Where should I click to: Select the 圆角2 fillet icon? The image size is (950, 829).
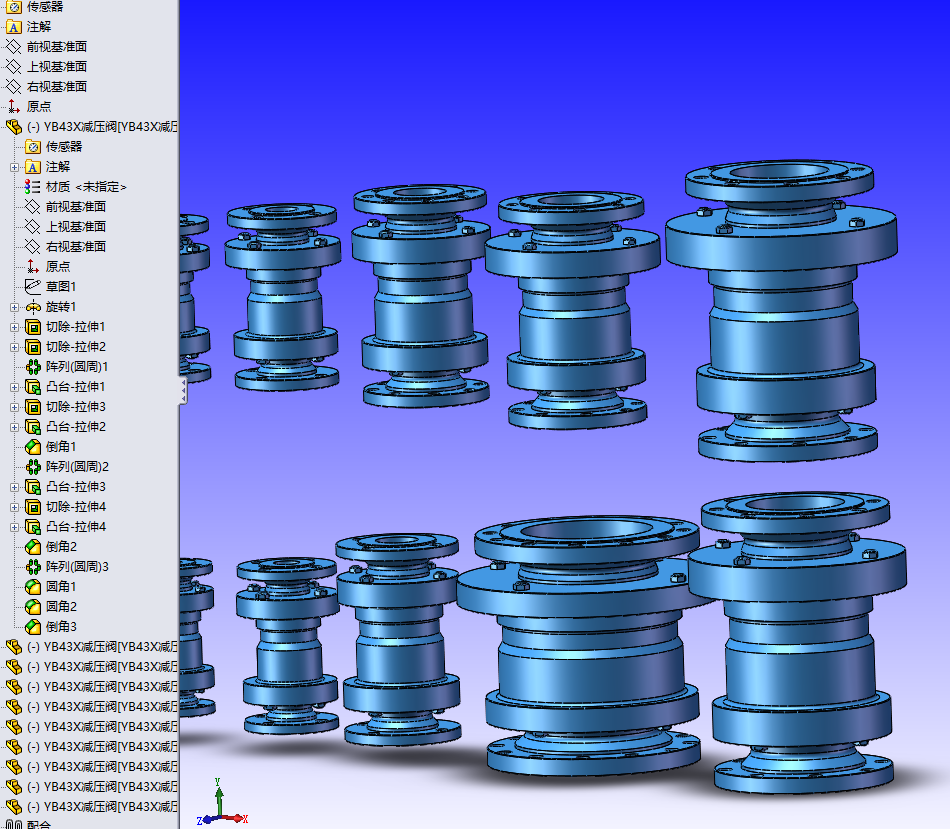(33, 607)
